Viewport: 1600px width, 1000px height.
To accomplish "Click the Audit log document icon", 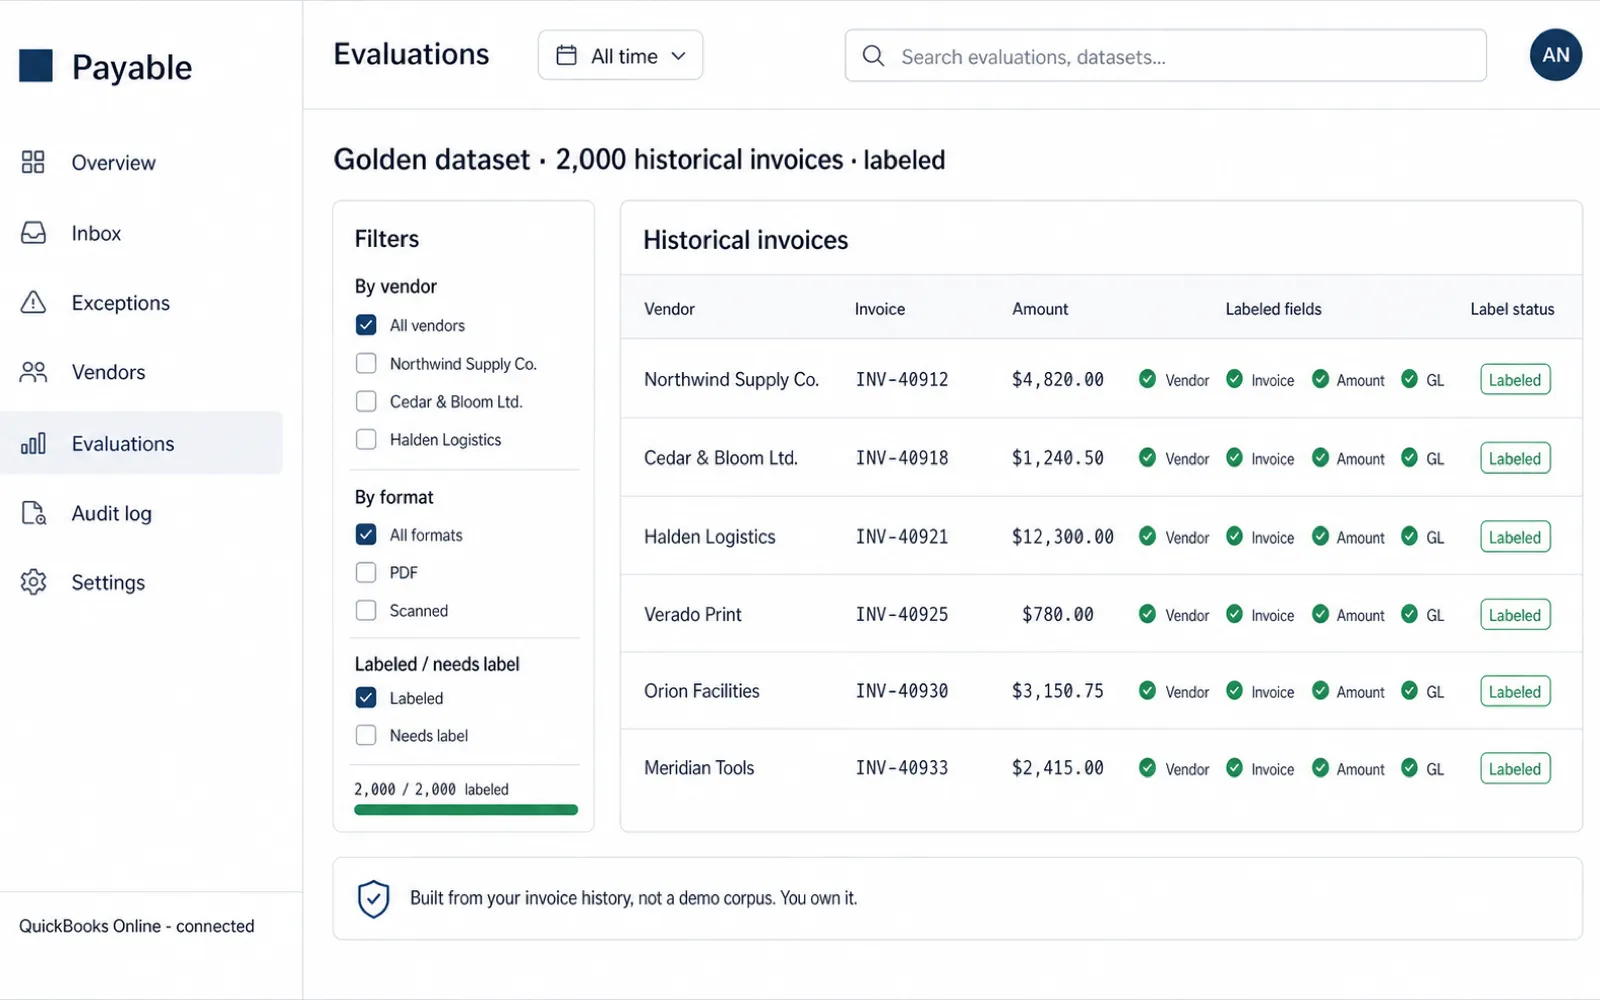I will click(33, 513).
